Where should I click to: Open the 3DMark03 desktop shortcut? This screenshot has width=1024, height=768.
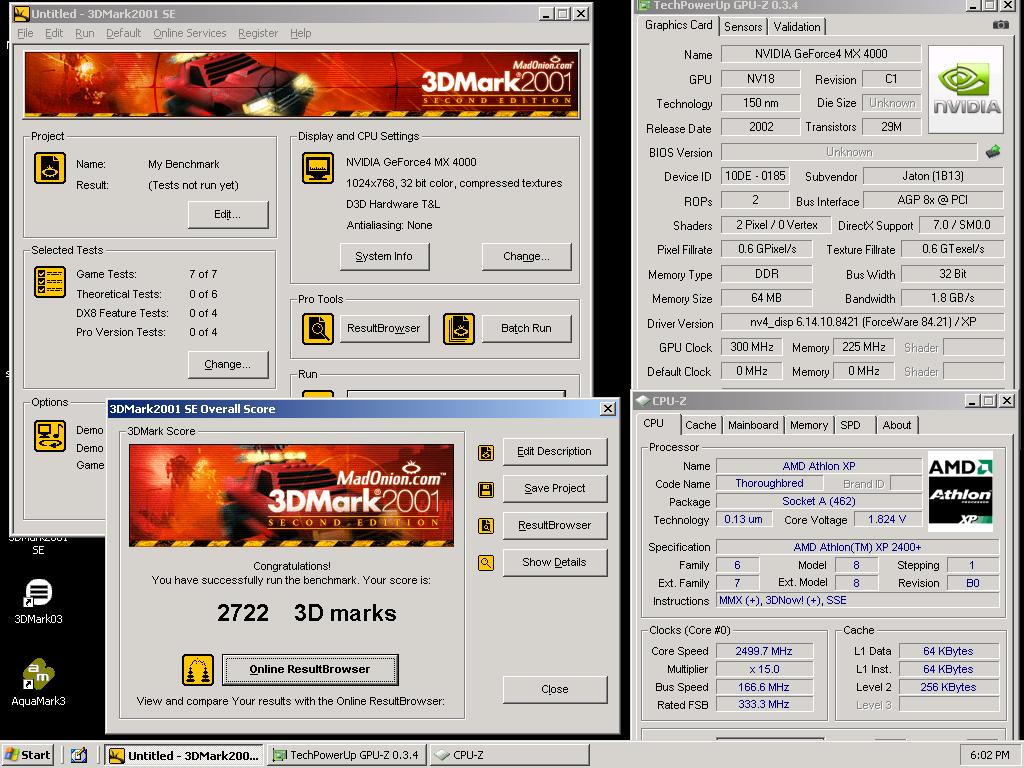(39, 601)
